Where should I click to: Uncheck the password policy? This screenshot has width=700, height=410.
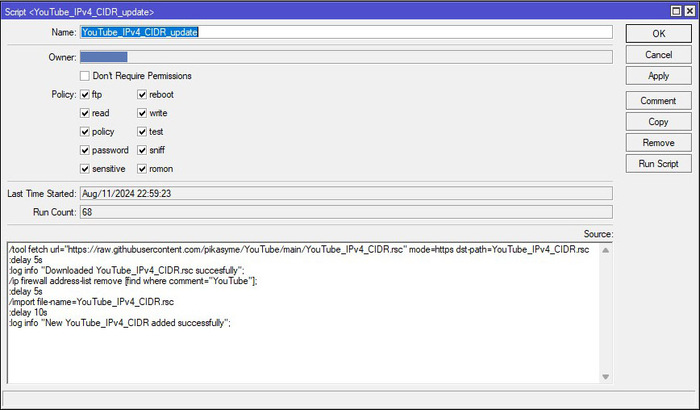(85, 150)
